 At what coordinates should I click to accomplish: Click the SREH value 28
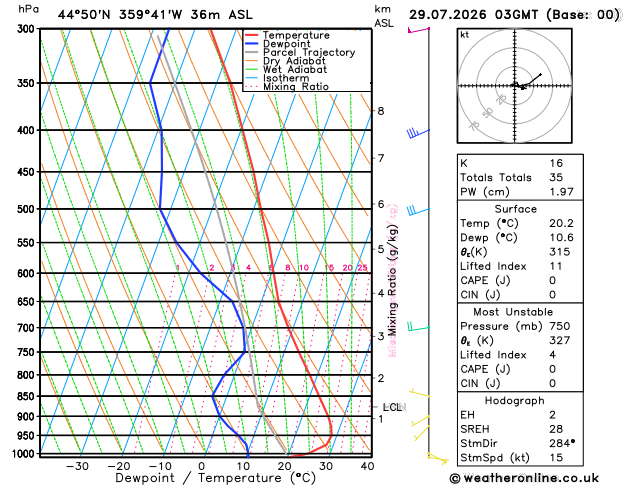click(556, 429)
